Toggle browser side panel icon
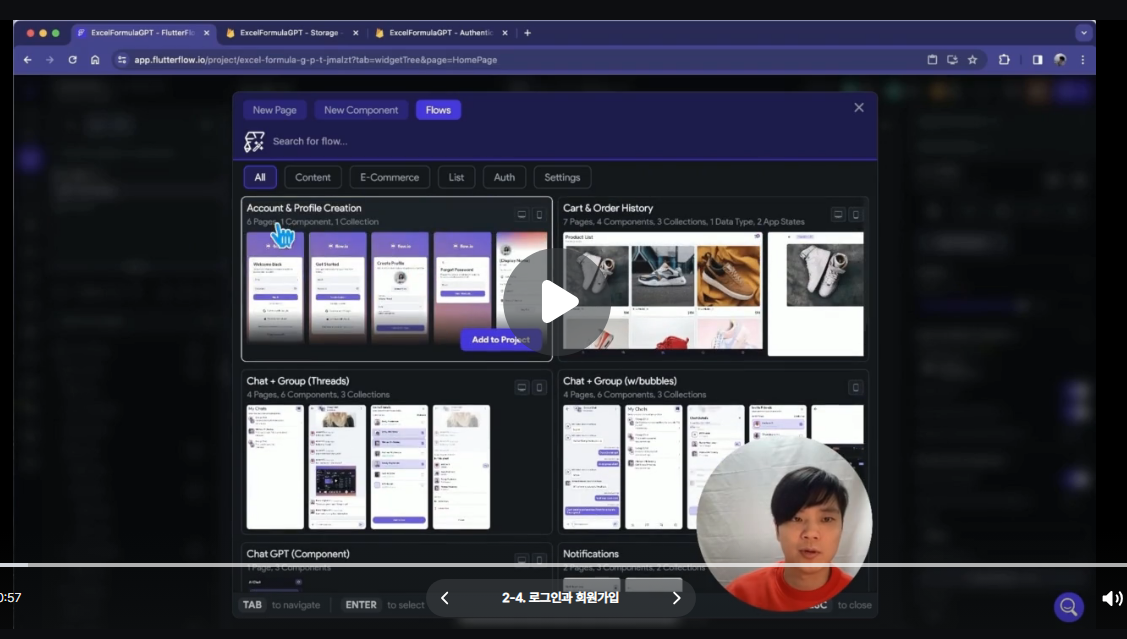The height and width of the screenshot is (639, 1127). (1037, 60)
